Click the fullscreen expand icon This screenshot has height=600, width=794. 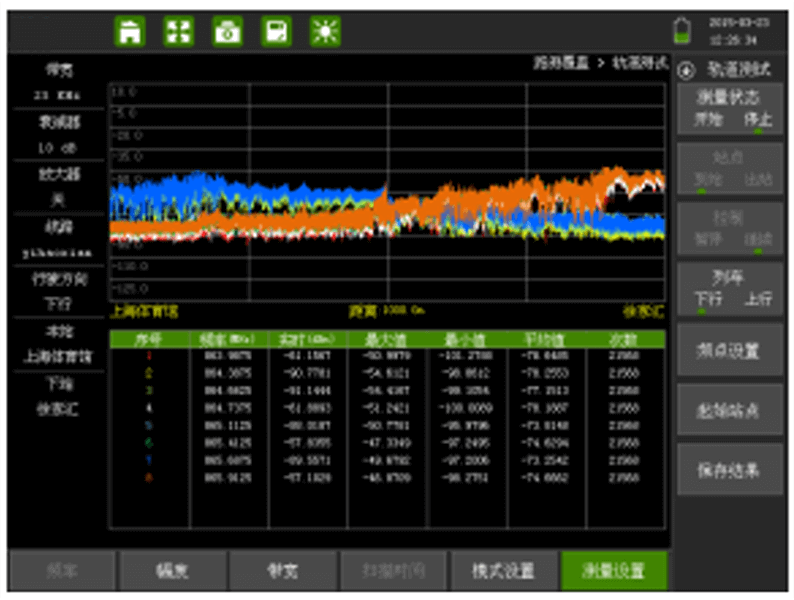178,31
